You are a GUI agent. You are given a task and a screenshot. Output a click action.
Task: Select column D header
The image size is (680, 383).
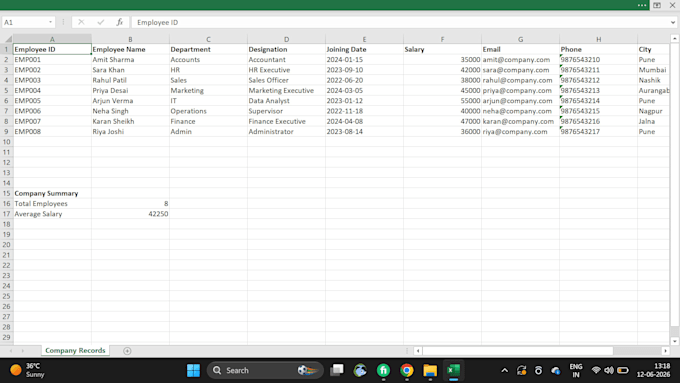[x=286, y=39]
